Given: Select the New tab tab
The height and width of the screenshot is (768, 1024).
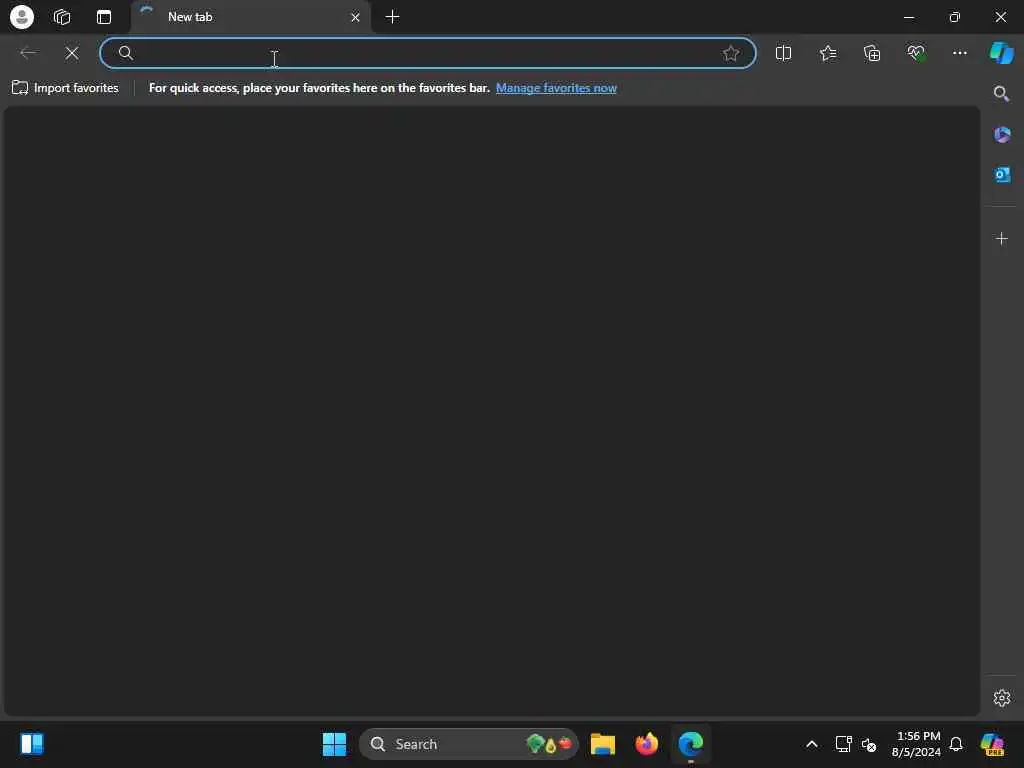Looking at the screenshot, I should coord(251,17).
